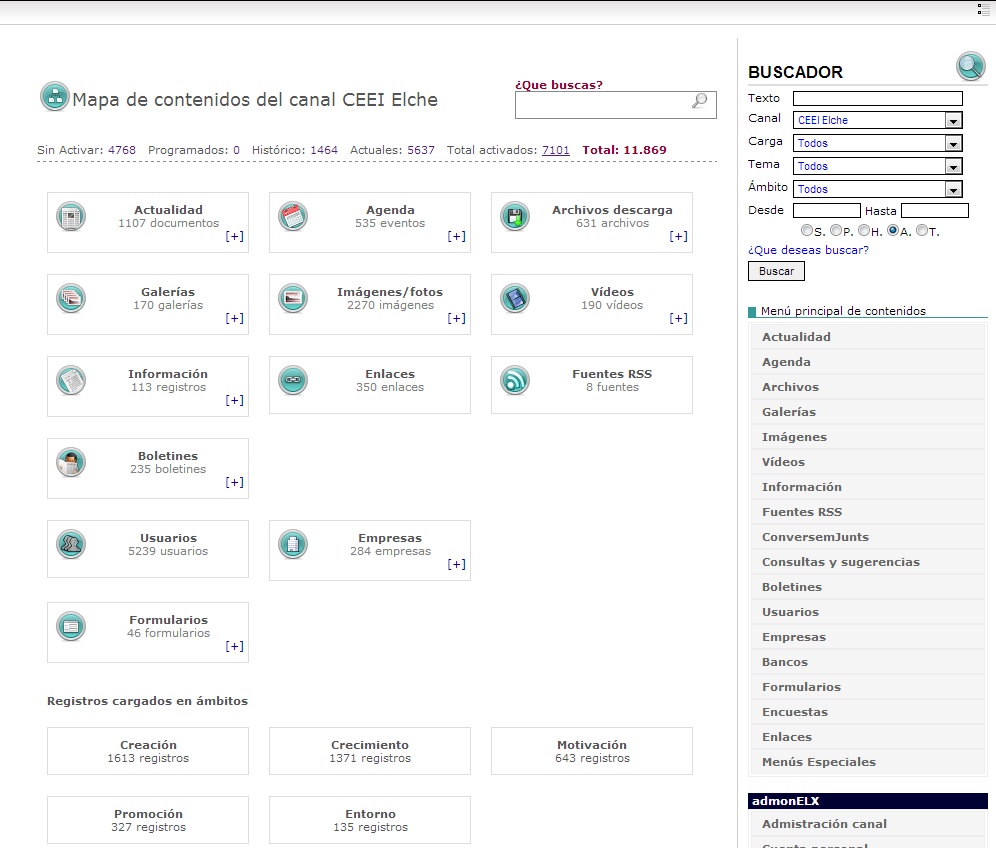
Task: Open the Agenda calendar icon
Action: coord(293,216)
